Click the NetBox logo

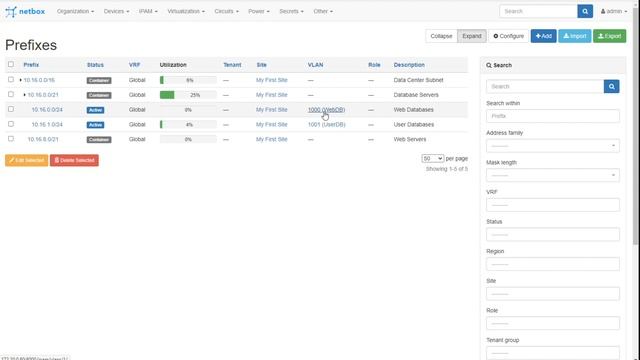25,11
